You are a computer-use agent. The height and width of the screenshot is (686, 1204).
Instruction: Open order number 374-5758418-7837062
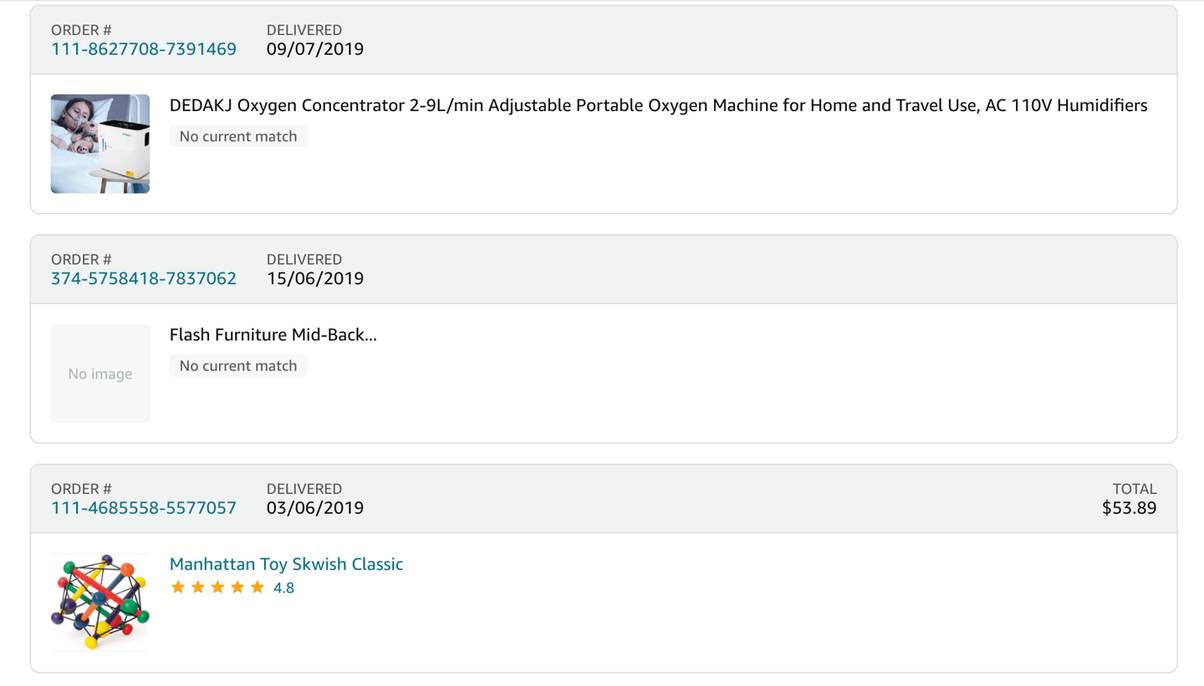pyautogui.click(x=144, y=278)
